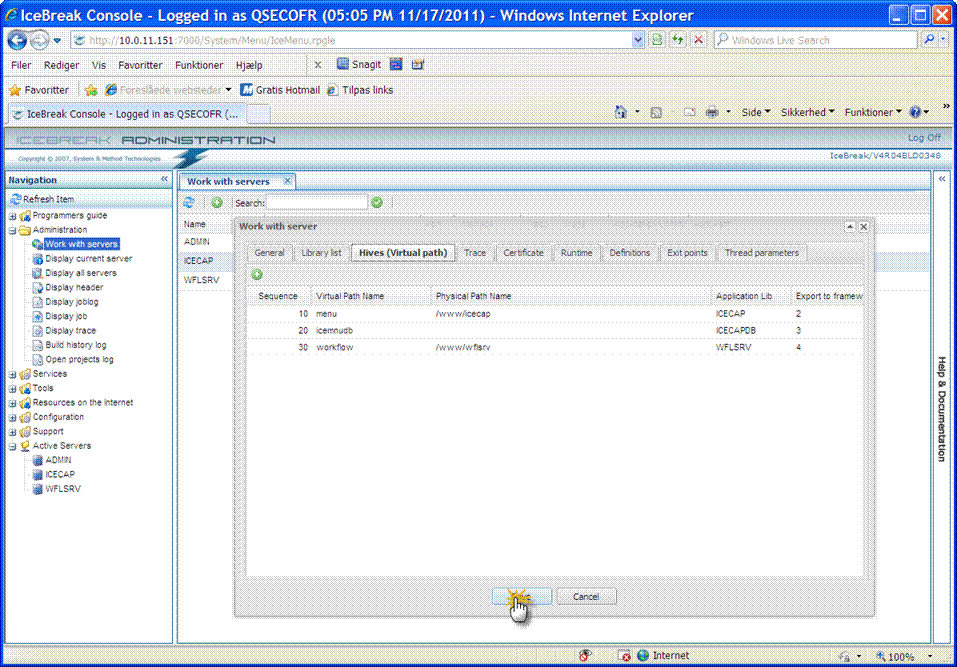957x667 pixels.
Task: Open the Rediger menu
Action: [61, 65]
